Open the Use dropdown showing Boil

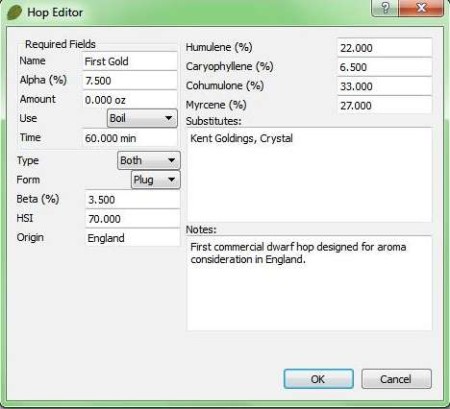tap(142, 118)
